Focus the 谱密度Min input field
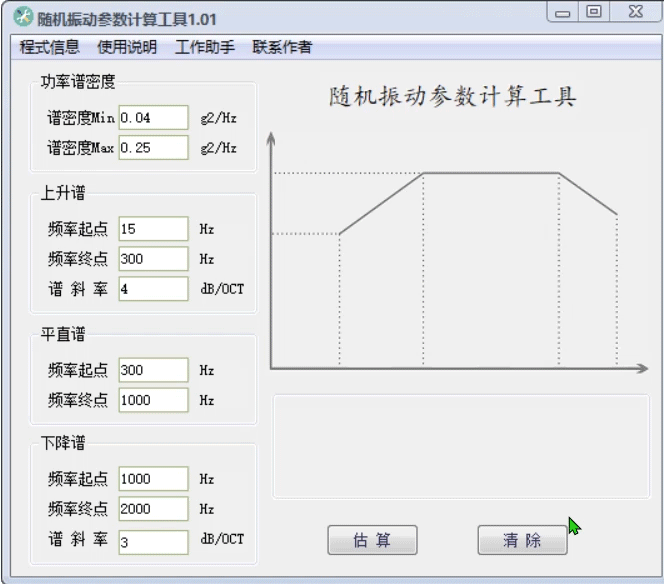Viewport: 664px width, 584px height. [x=153, y=117]
